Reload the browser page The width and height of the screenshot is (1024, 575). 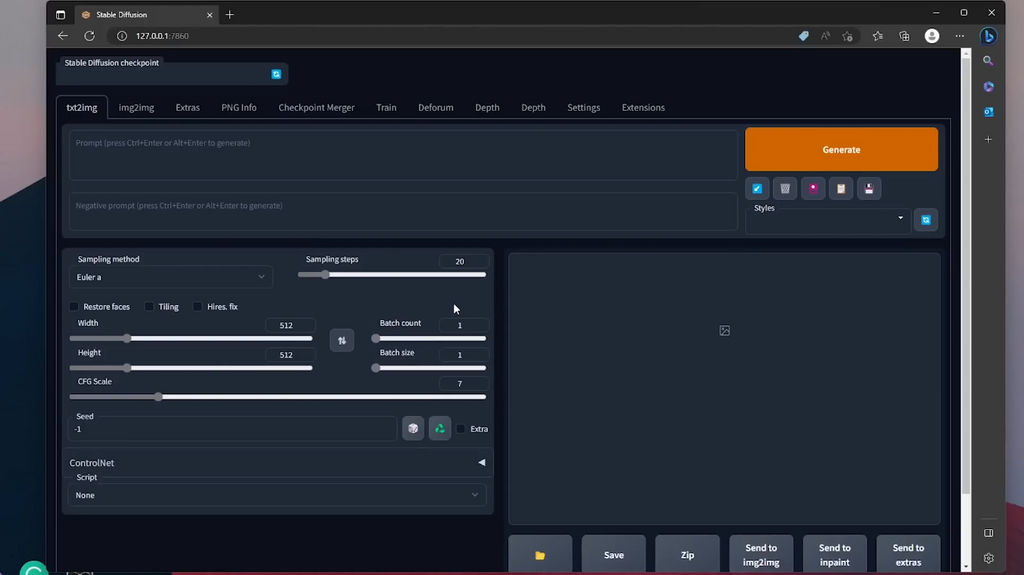point(89,36)
